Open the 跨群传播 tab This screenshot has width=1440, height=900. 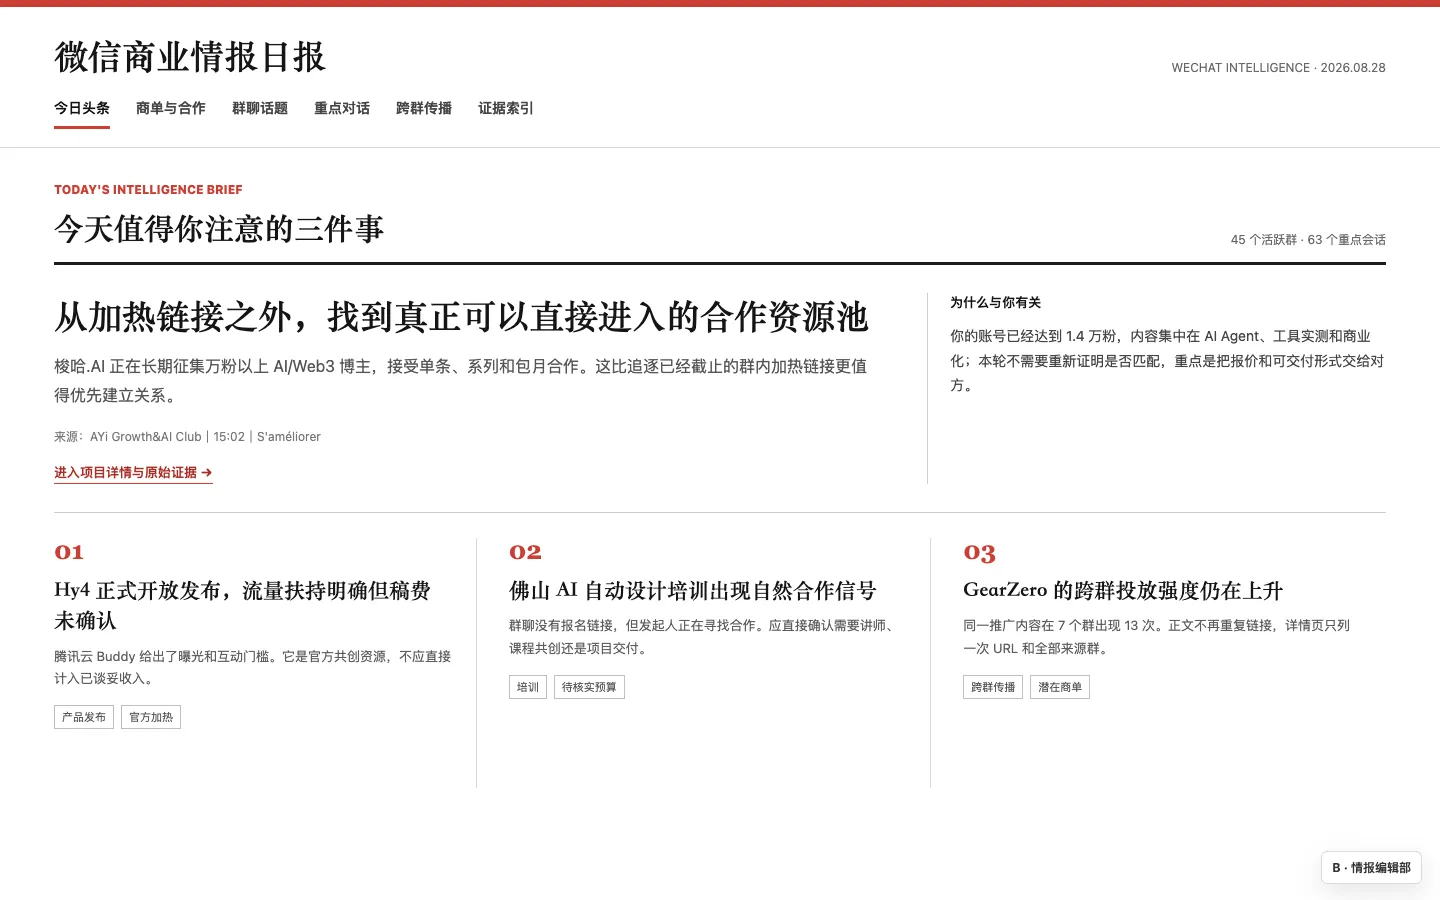424,108
